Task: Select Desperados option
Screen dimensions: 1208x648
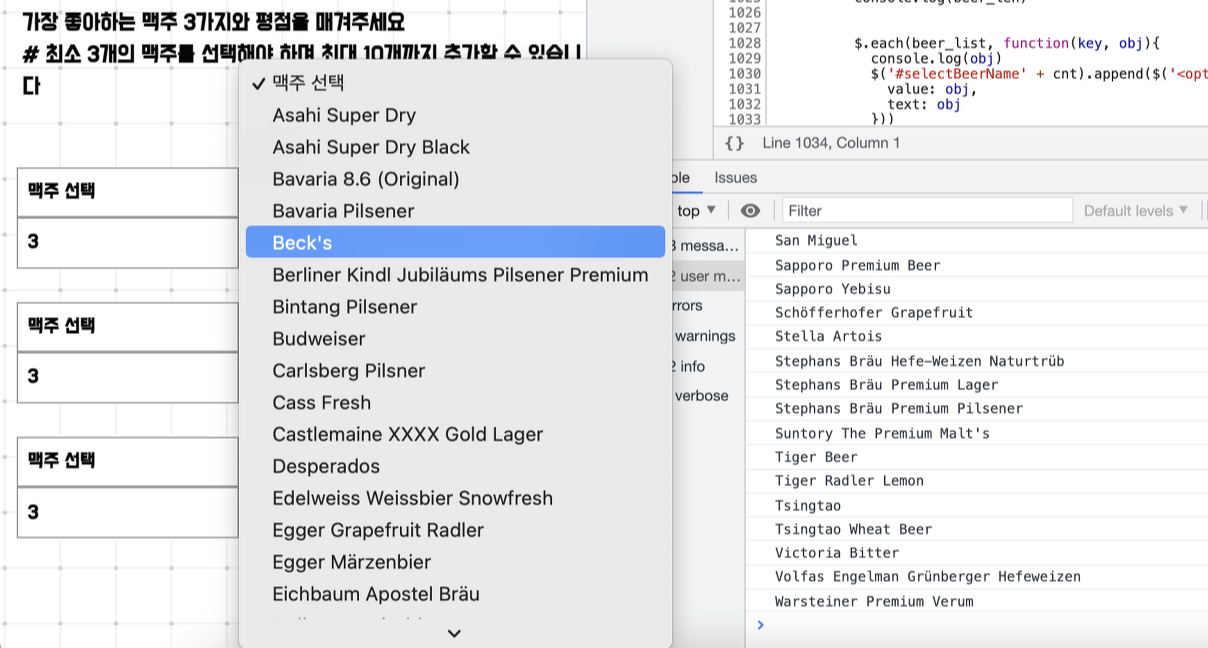Action: (x=455, y=467)
